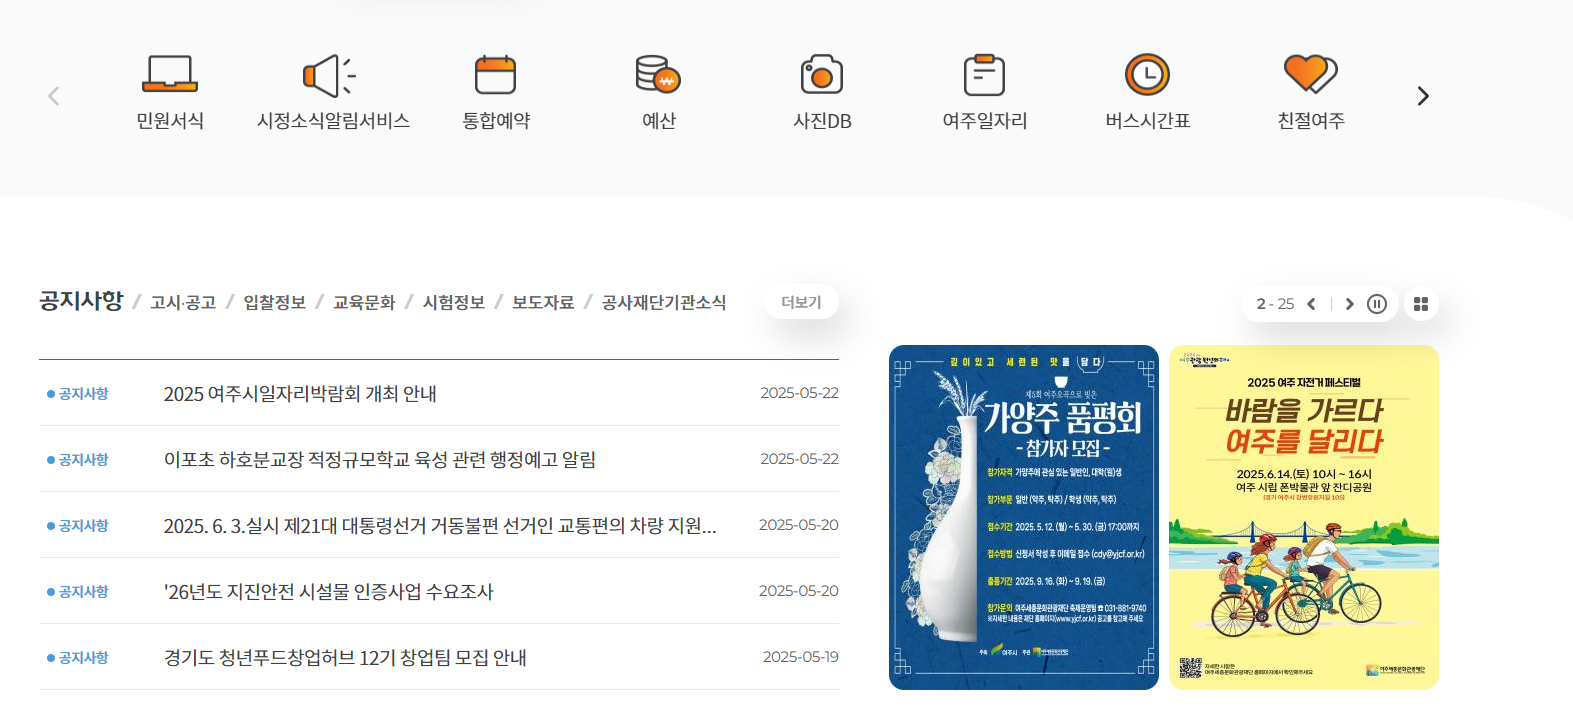
Task: Select the 입찰정보 tab
Action: [x=275, y=303]
